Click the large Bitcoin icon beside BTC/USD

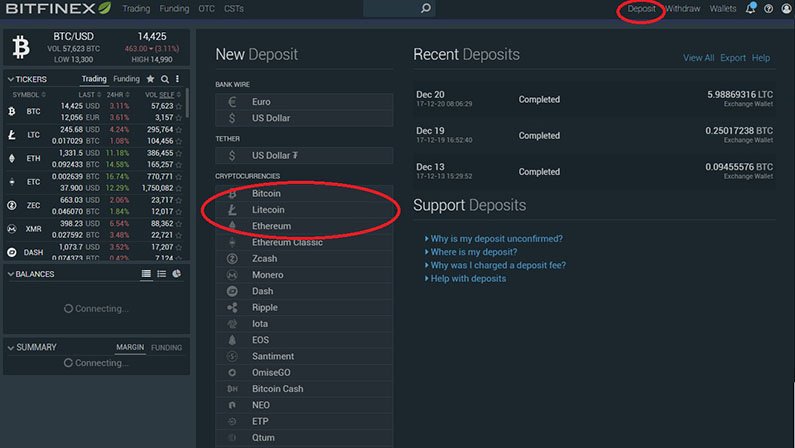21,47
